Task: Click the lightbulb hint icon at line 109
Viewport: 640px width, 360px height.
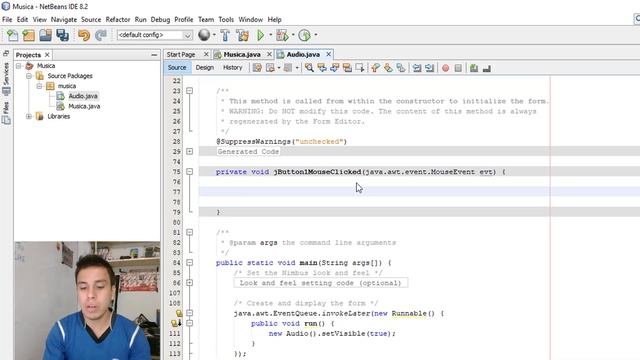Action: tap(179, 313)
